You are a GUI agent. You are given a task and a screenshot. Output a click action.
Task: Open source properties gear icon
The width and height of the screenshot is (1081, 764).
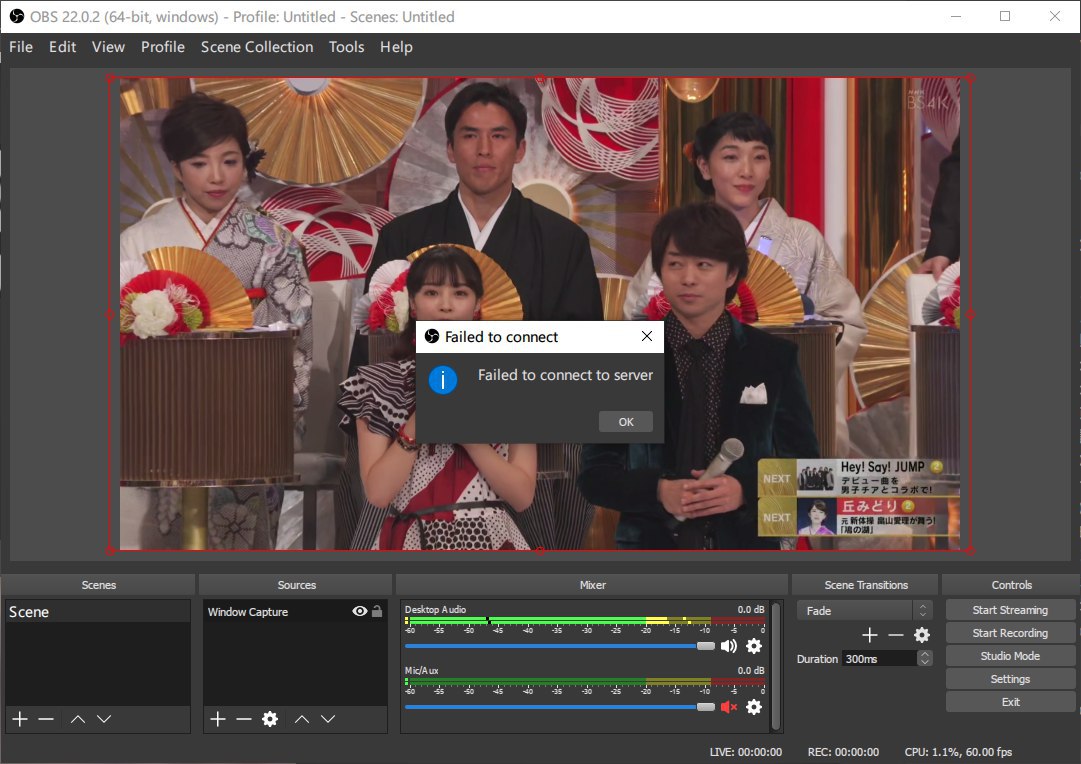(x=269, y=719)
